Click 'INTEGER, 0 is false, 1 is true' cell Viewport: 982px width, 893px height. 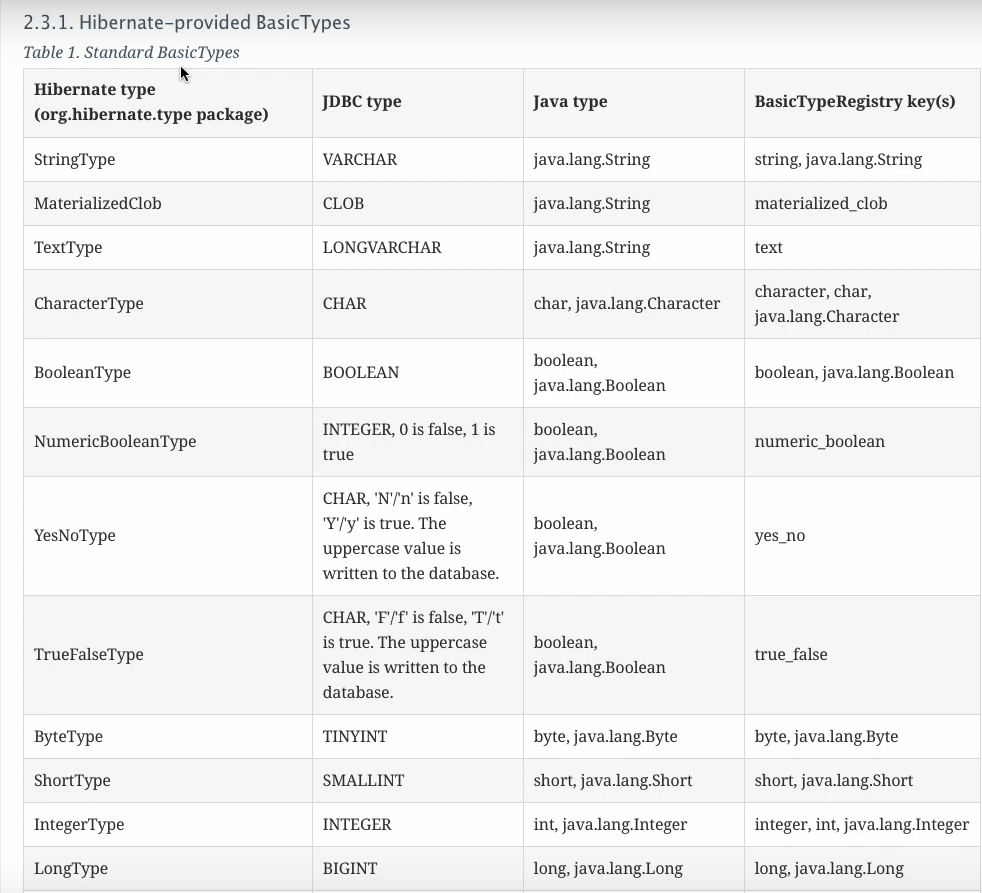point(418,441)
